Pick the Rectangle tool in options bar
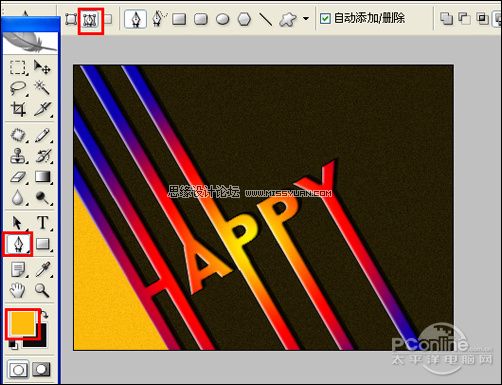The image size is (502, 385). tap(179, 19)
